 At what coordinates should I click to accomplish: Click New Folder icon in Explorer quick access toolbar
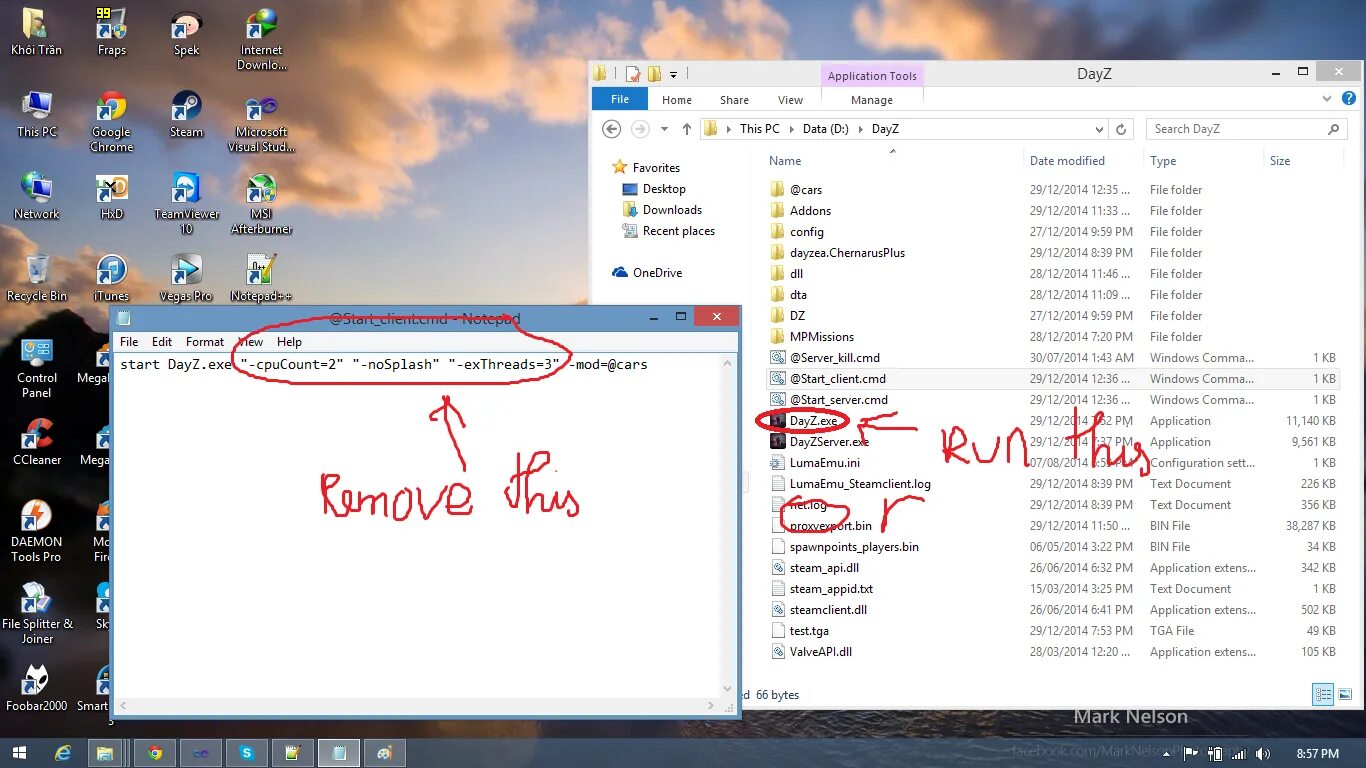pos(655,74)
